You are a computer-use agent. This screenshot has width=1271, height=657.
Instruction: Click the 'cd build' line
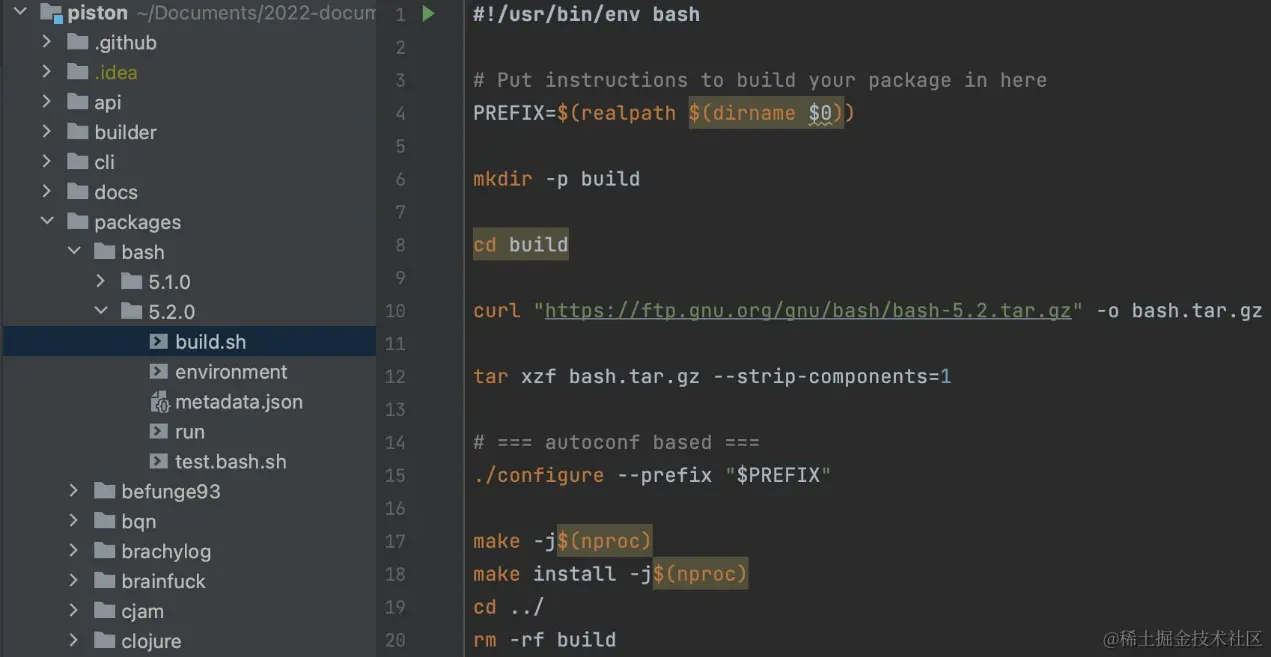pyautogui.click(x=521, y=244)
